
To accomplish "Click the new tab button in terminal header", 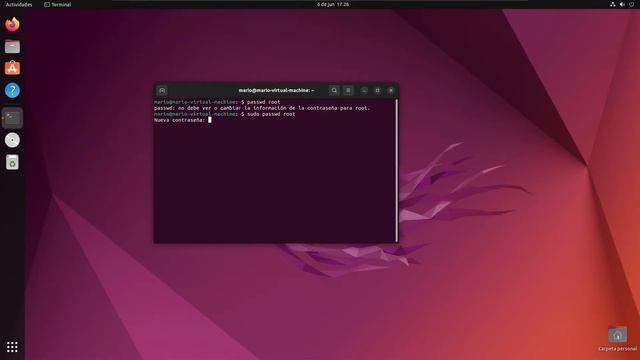I will 162,91.
